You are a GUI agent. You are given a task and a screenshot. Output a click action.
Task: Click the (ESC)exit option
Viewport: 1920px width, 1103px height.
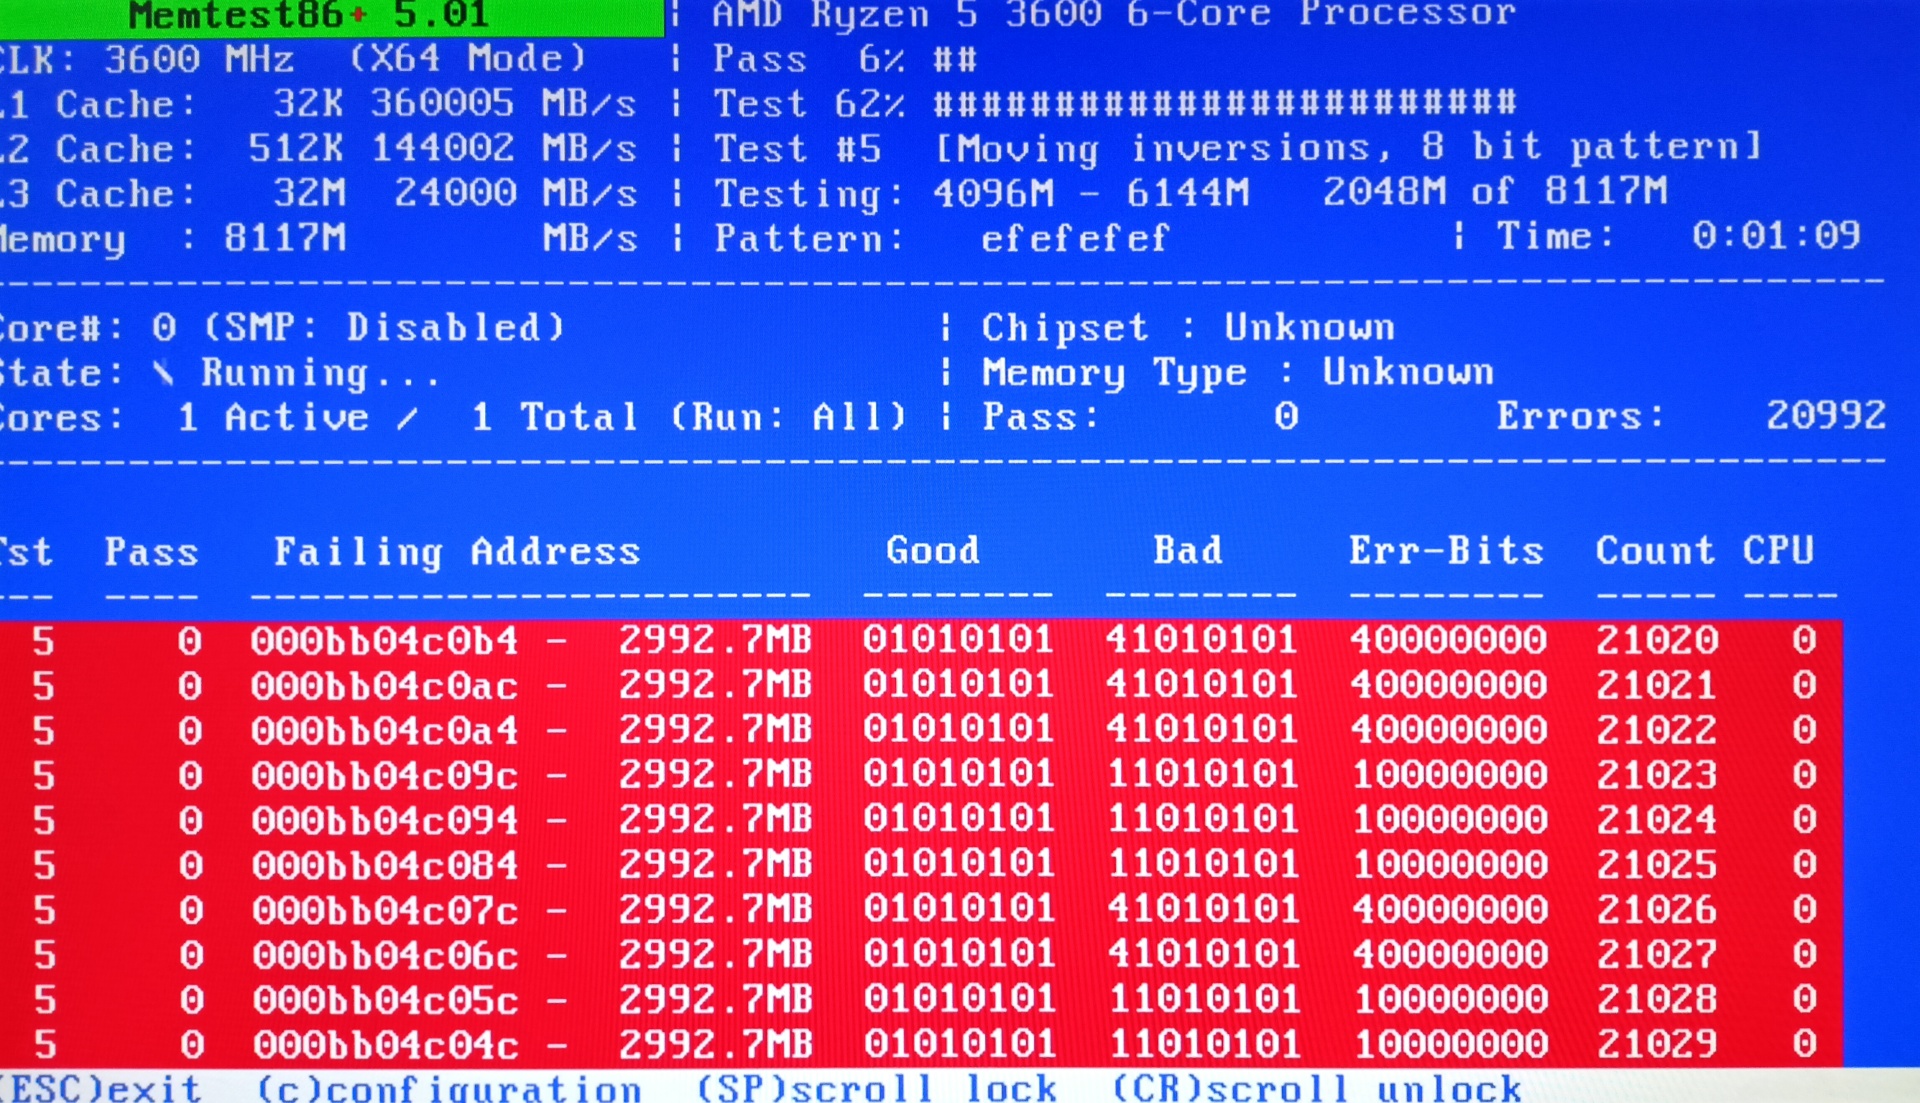click(x=100, y=1087)
